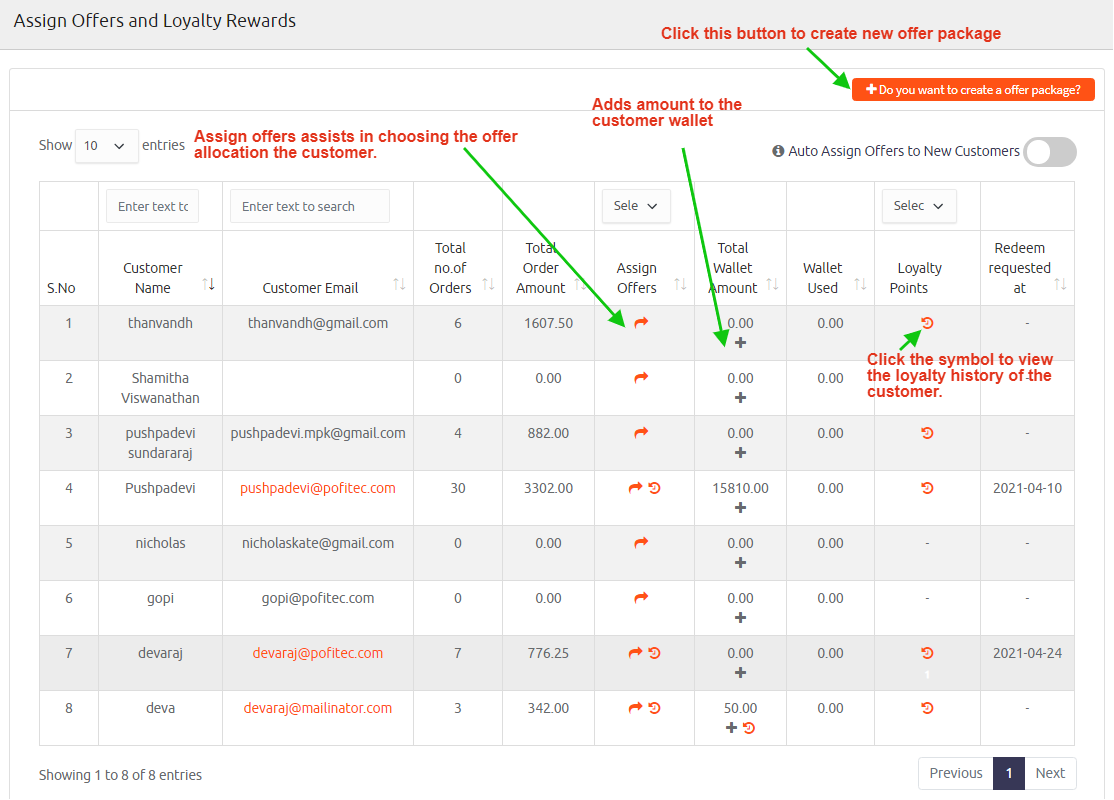This screenshot has width=1114, height=800.
Task: Open offer history icon in Pushpadevi row
Action: tap(655, 488)
